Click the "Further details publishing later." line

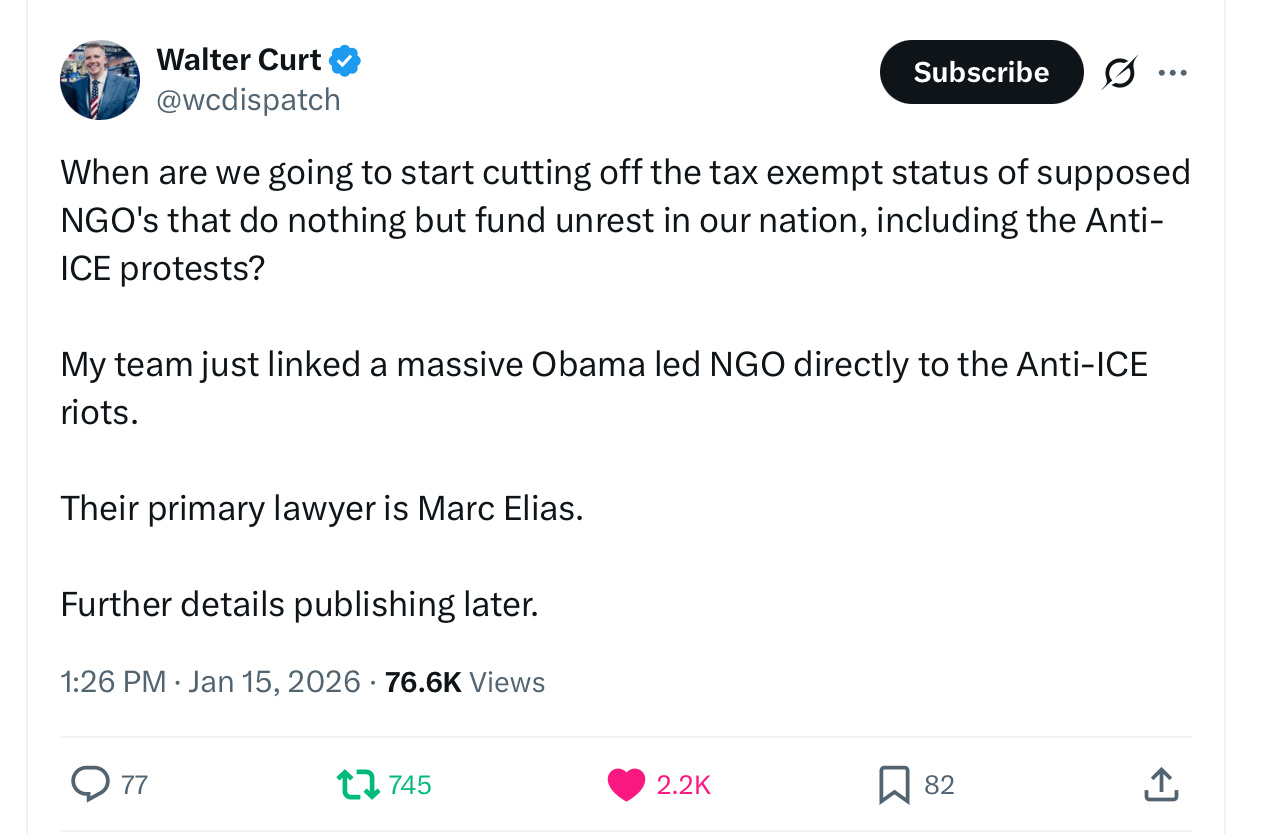299,604
